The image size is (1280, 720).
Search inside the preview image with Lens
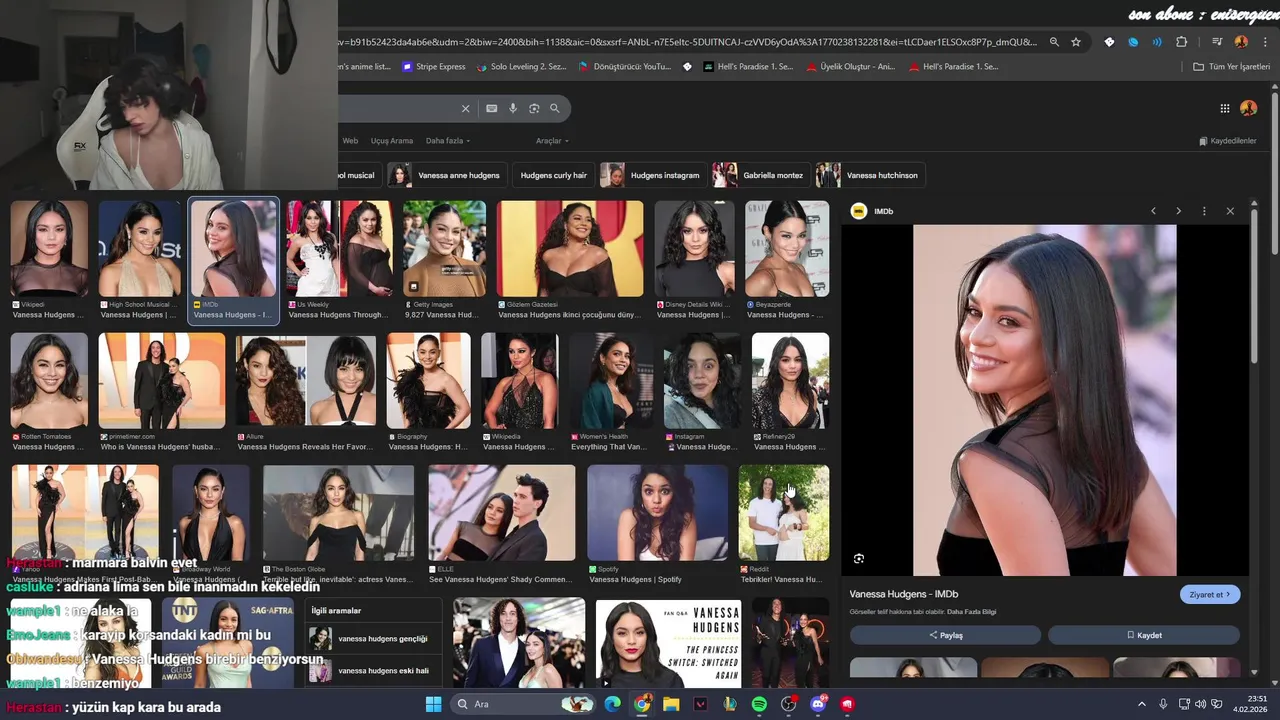point(859,559)
